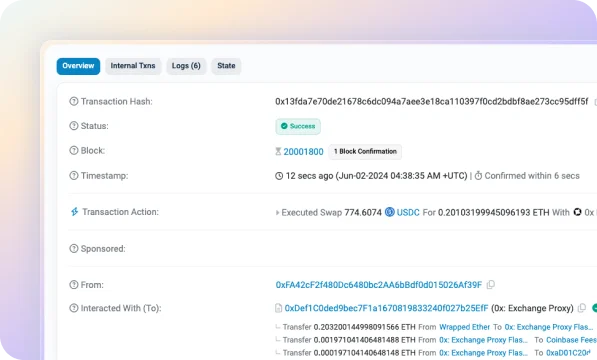Open the From address 0xFA42cF2f link
This screenshot has width=597, height=360.
pyautogui.click(x=379, y=285)
